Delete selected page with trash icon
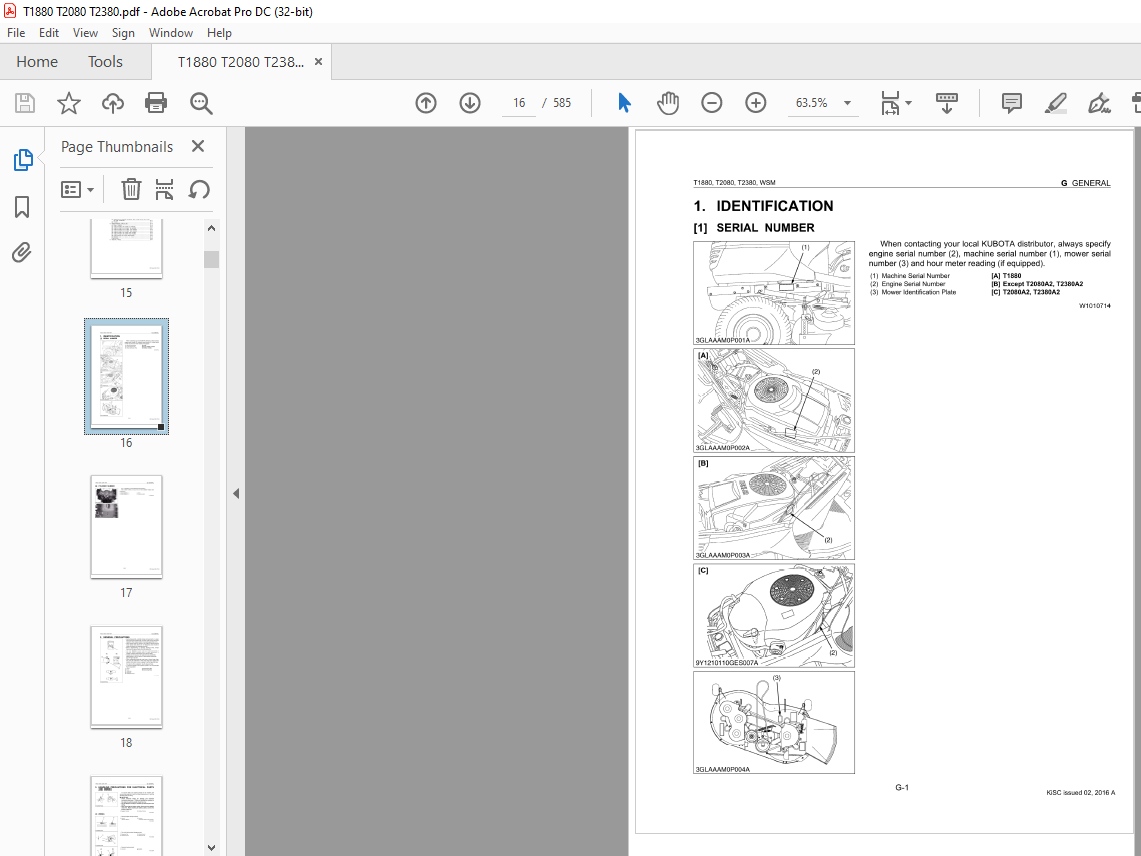1141x856 pixels. coord(131,189)
